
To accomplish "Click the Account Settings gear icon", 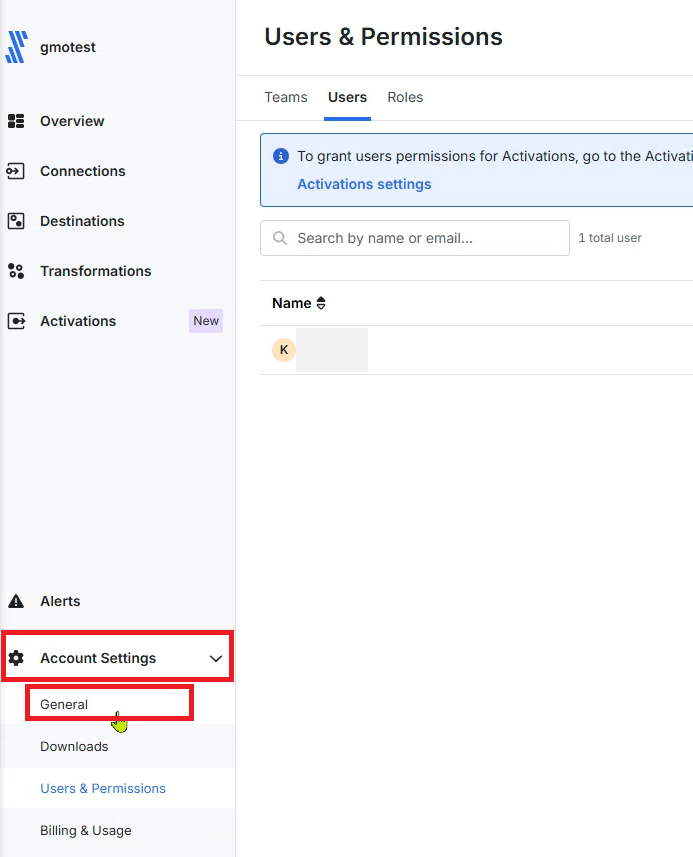I will coord(16,658).
